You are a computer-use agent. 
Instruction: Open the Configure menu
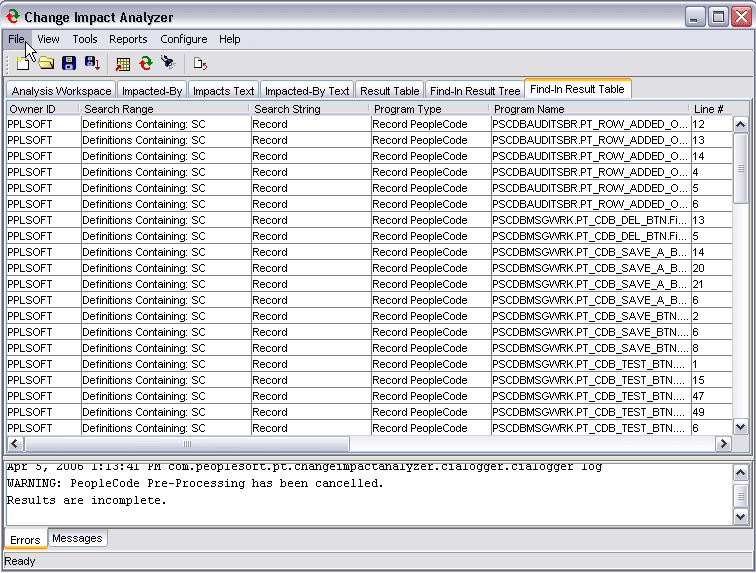(x=184, y=39)
